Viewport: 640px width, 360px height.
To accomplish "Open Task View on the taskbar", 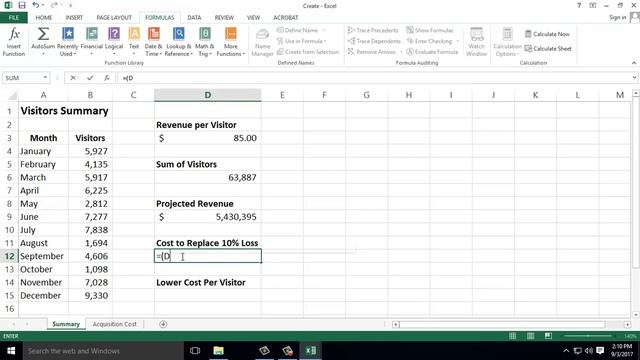I will 195,351.
